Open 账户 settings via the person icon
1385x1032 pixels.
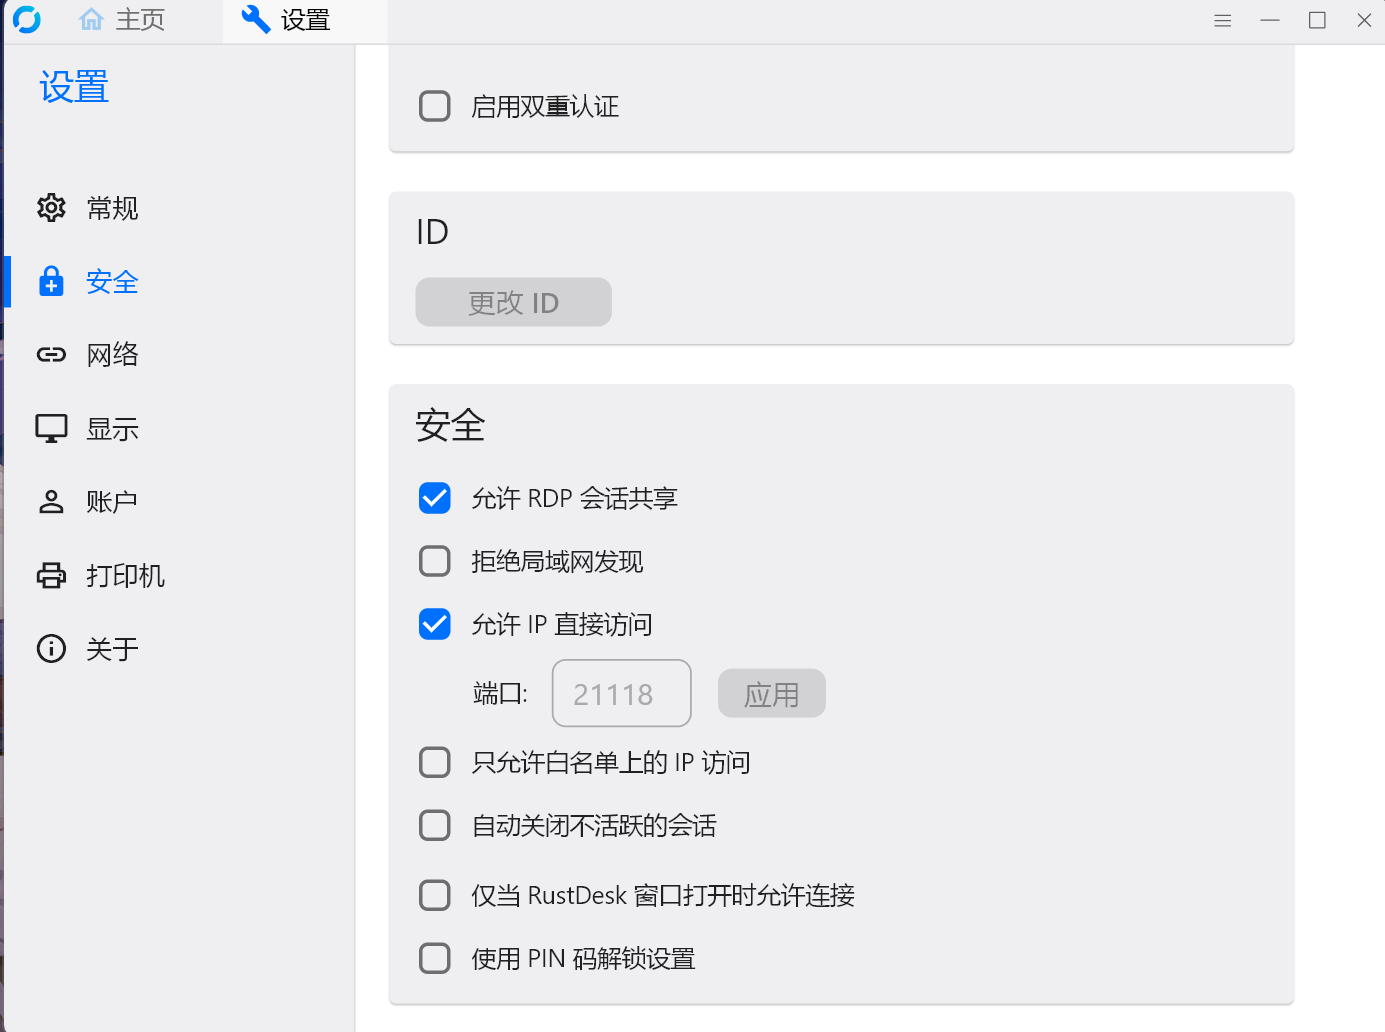point(51,501)
